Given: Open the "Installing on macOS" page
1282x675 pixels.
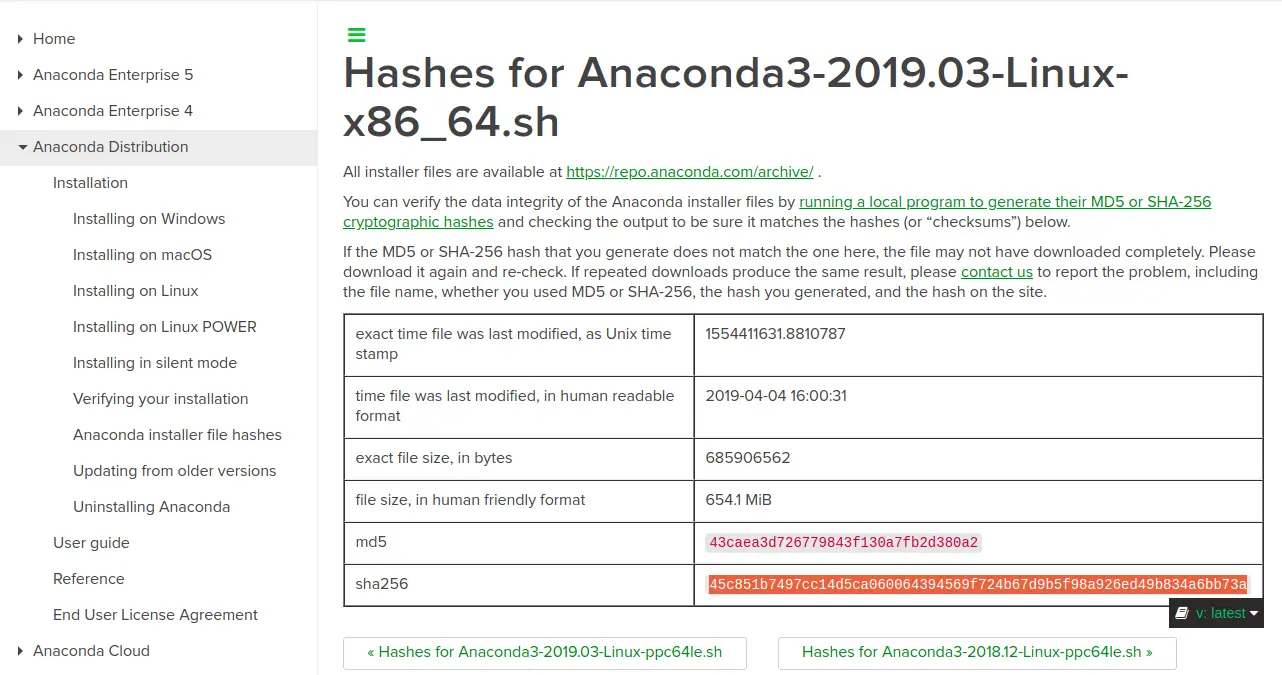Looking at the screenshot, I should [x=142, y=254].
